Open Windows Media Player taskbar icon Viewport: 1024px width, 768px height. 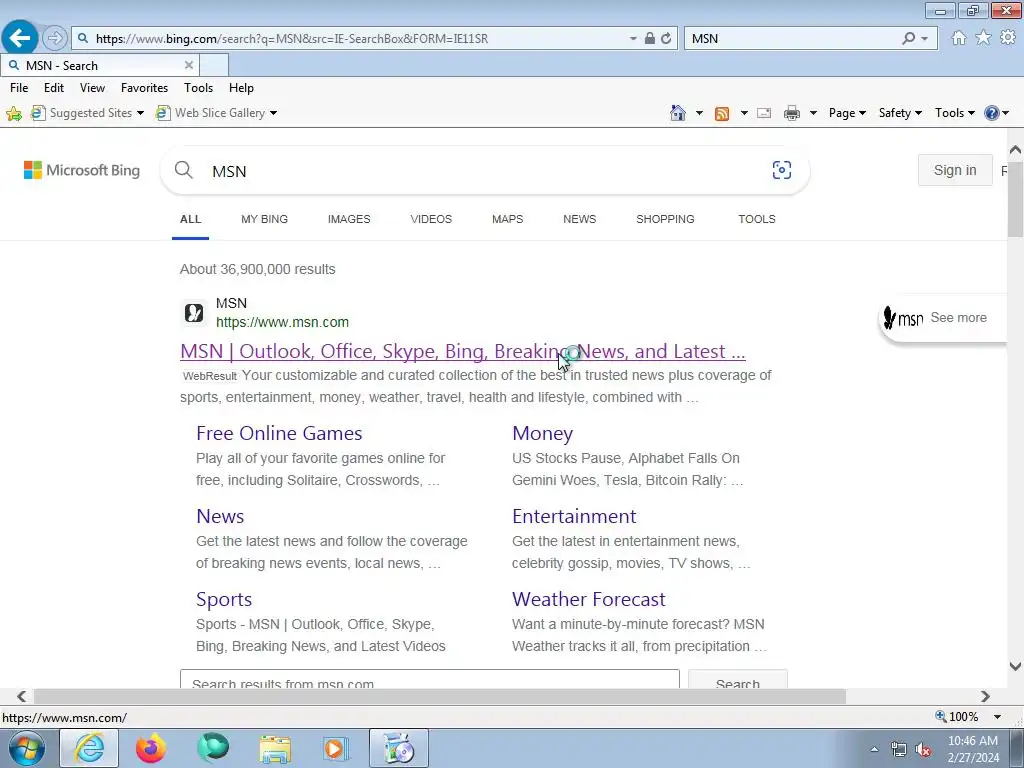[336, 748]
